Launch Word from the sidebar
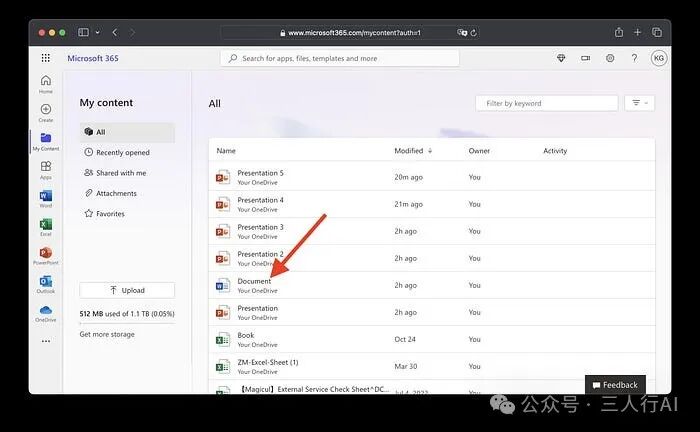The width and height of the screenshot is (700, 432). [46, 199]
